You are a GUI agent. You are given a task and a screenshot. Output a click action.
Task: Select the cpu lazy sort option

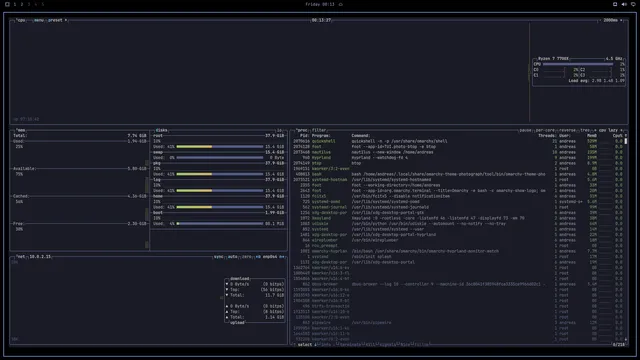click(608, 130)
